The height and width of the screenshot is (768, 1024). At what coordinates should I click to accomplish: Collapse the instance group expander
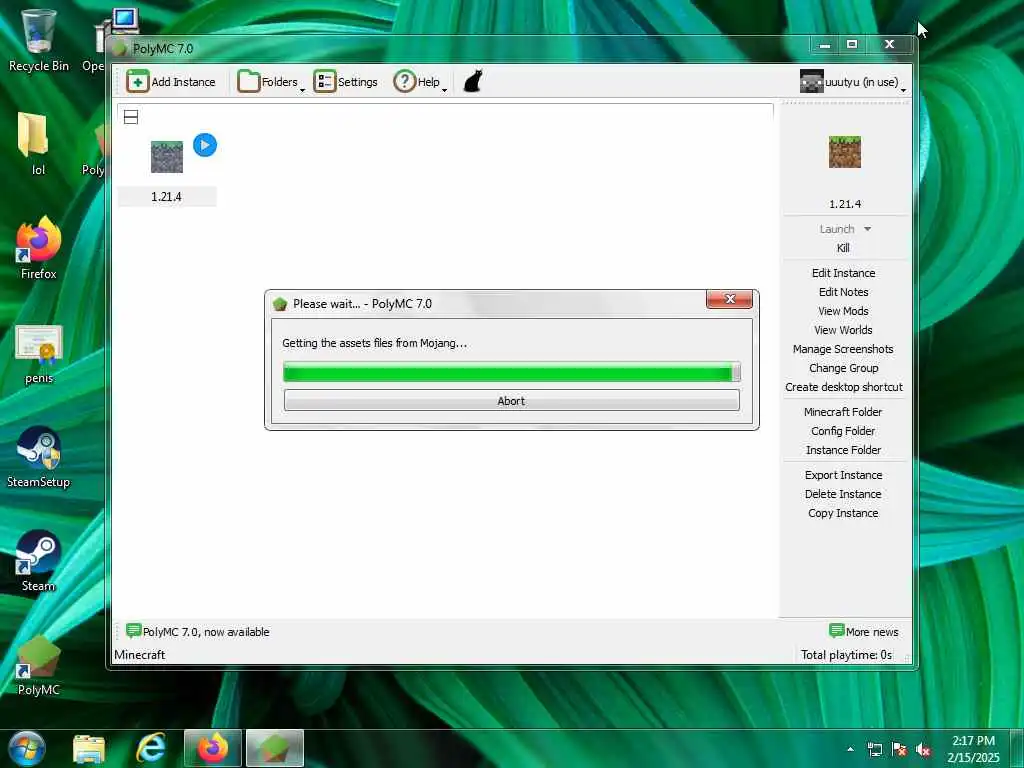tap(131, 118)
